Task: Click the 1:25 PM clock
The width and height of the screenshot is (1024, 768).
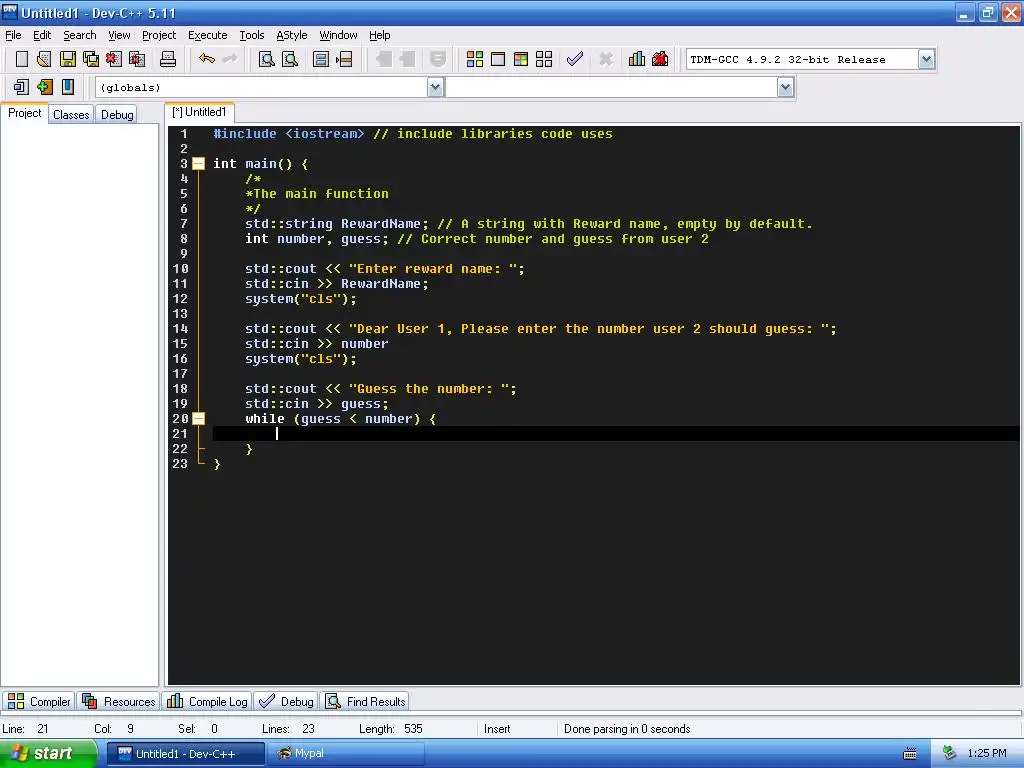Action: pos(987,754)
